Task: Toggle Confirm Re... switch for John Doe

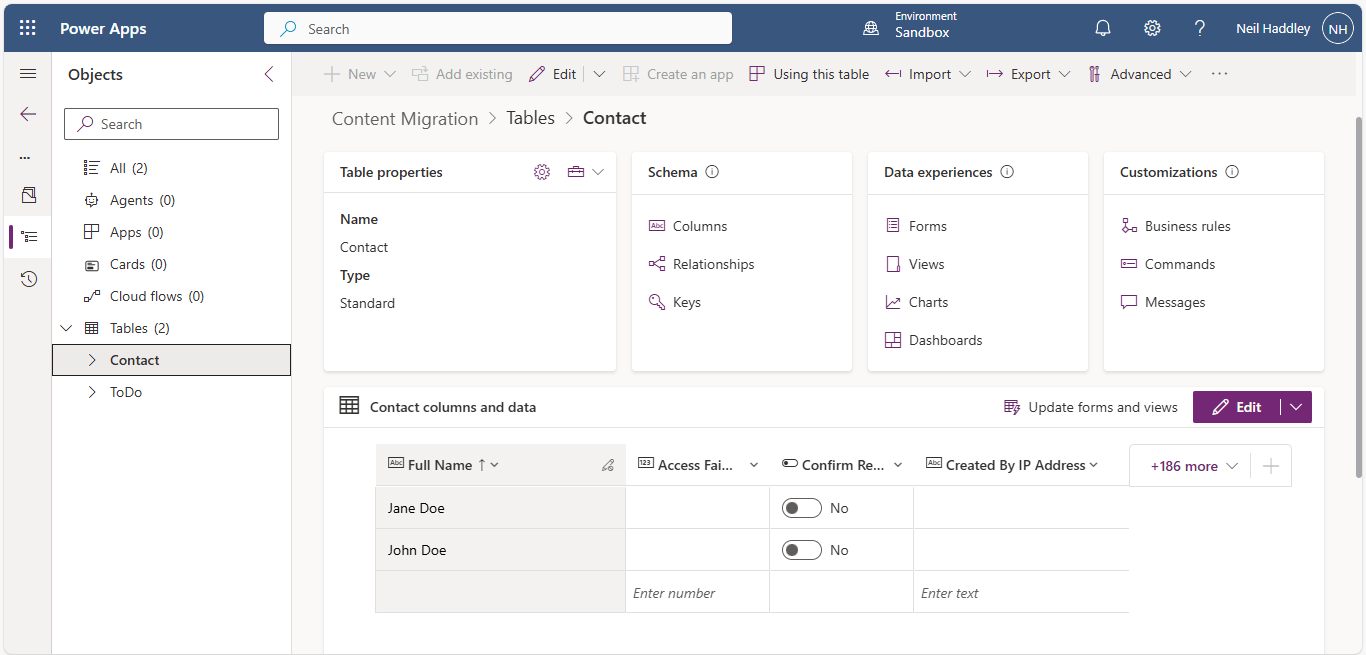Action: coord(801,550)
